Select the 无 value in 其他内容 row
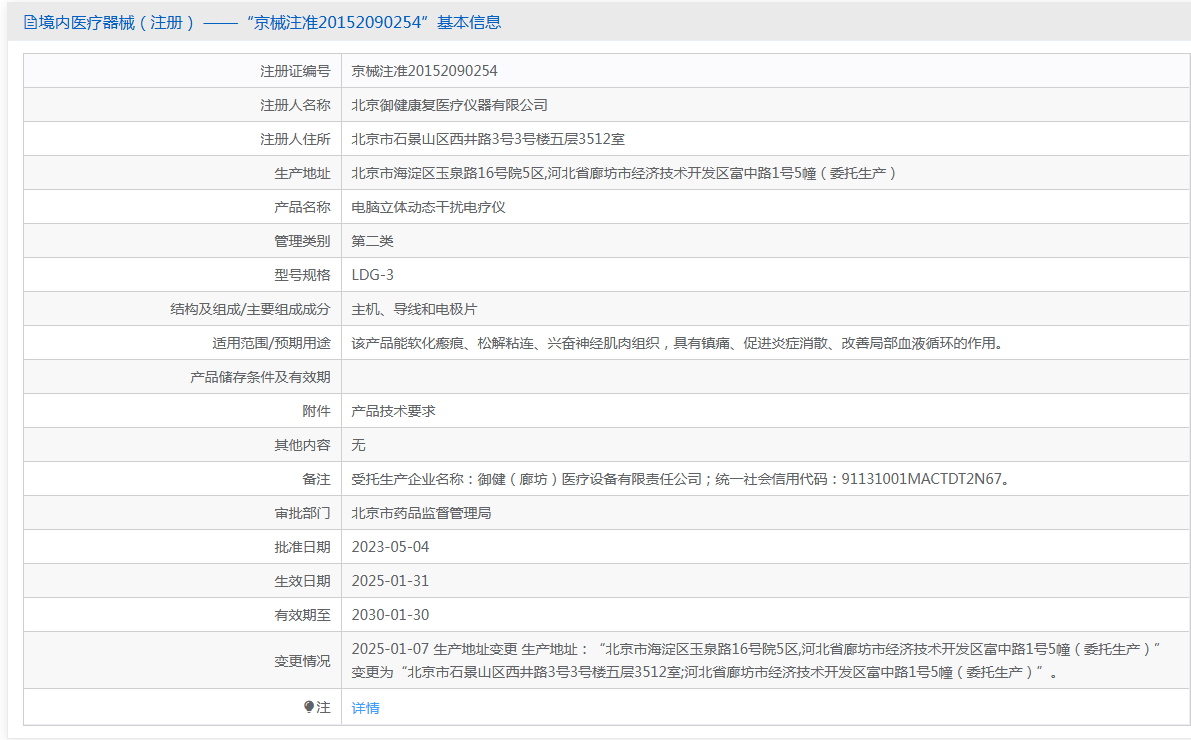1191x740 pixels. (359, 444)
